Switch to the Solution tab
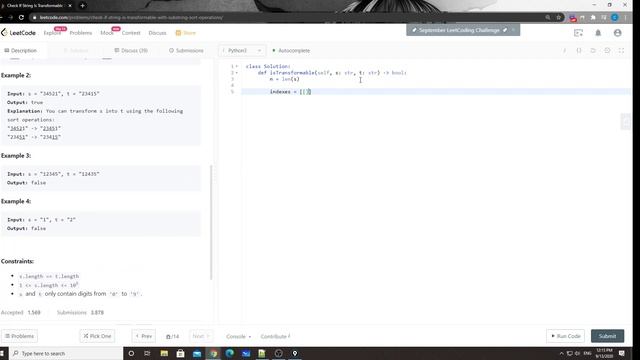 (76, 51)
